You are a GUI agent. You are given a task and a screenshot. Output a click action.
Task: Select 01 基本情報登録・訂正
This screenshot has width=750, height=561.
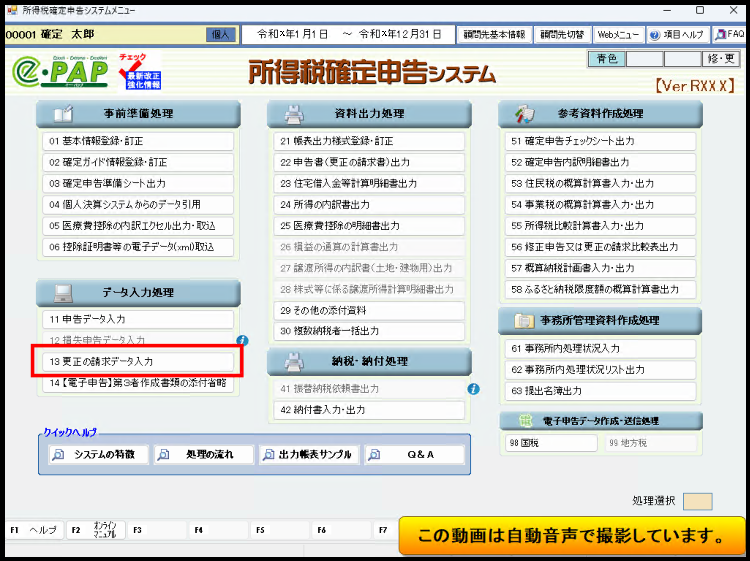tap(138, 142)
